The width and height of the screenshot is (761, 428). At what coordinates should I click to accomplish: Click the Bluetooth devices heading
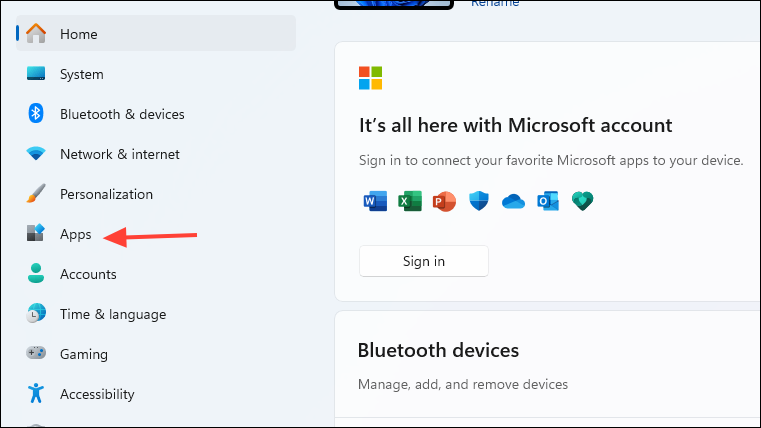pyautogui.click(x=438, y=350)
